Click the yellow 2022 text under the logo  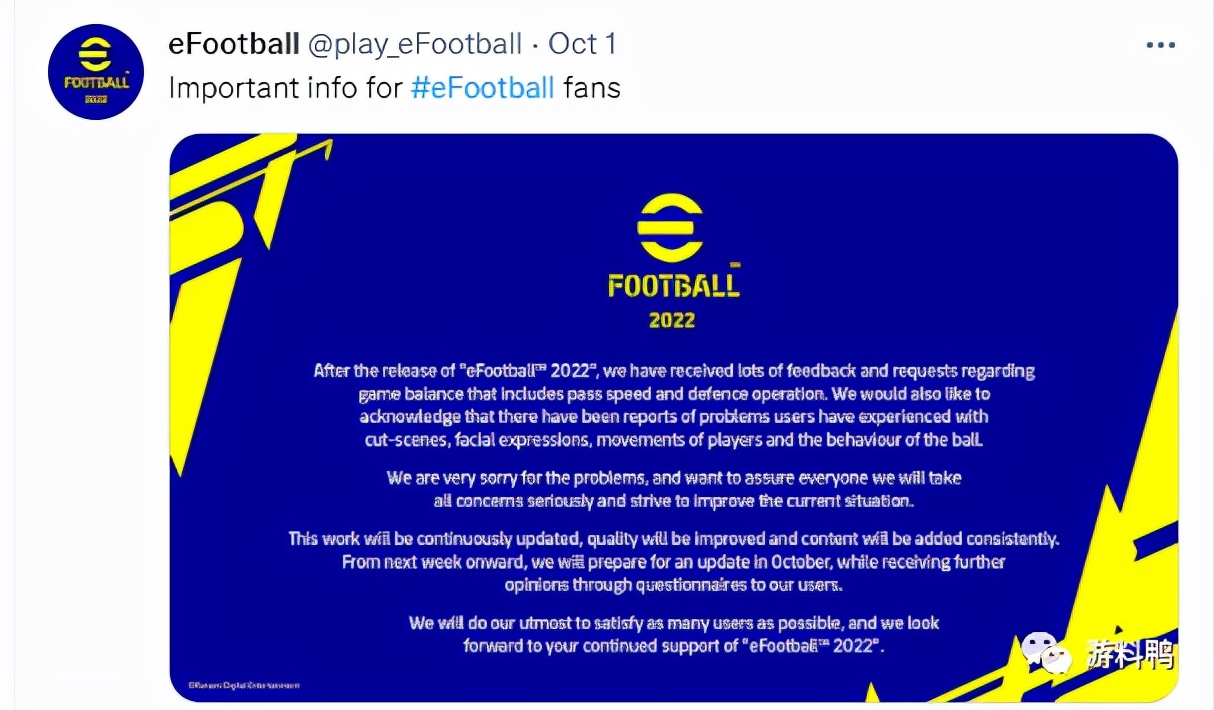671,321
